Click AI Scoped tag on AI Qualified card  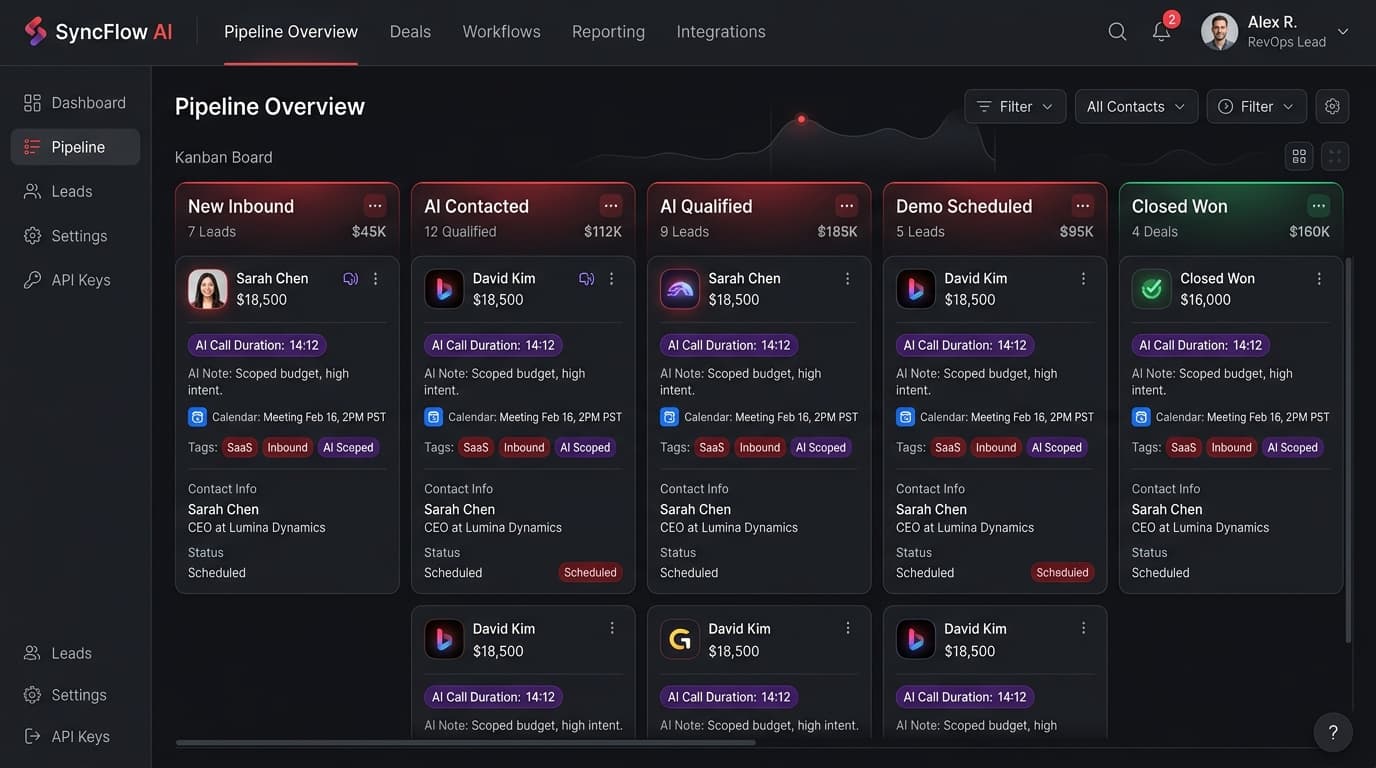(821, 447)
